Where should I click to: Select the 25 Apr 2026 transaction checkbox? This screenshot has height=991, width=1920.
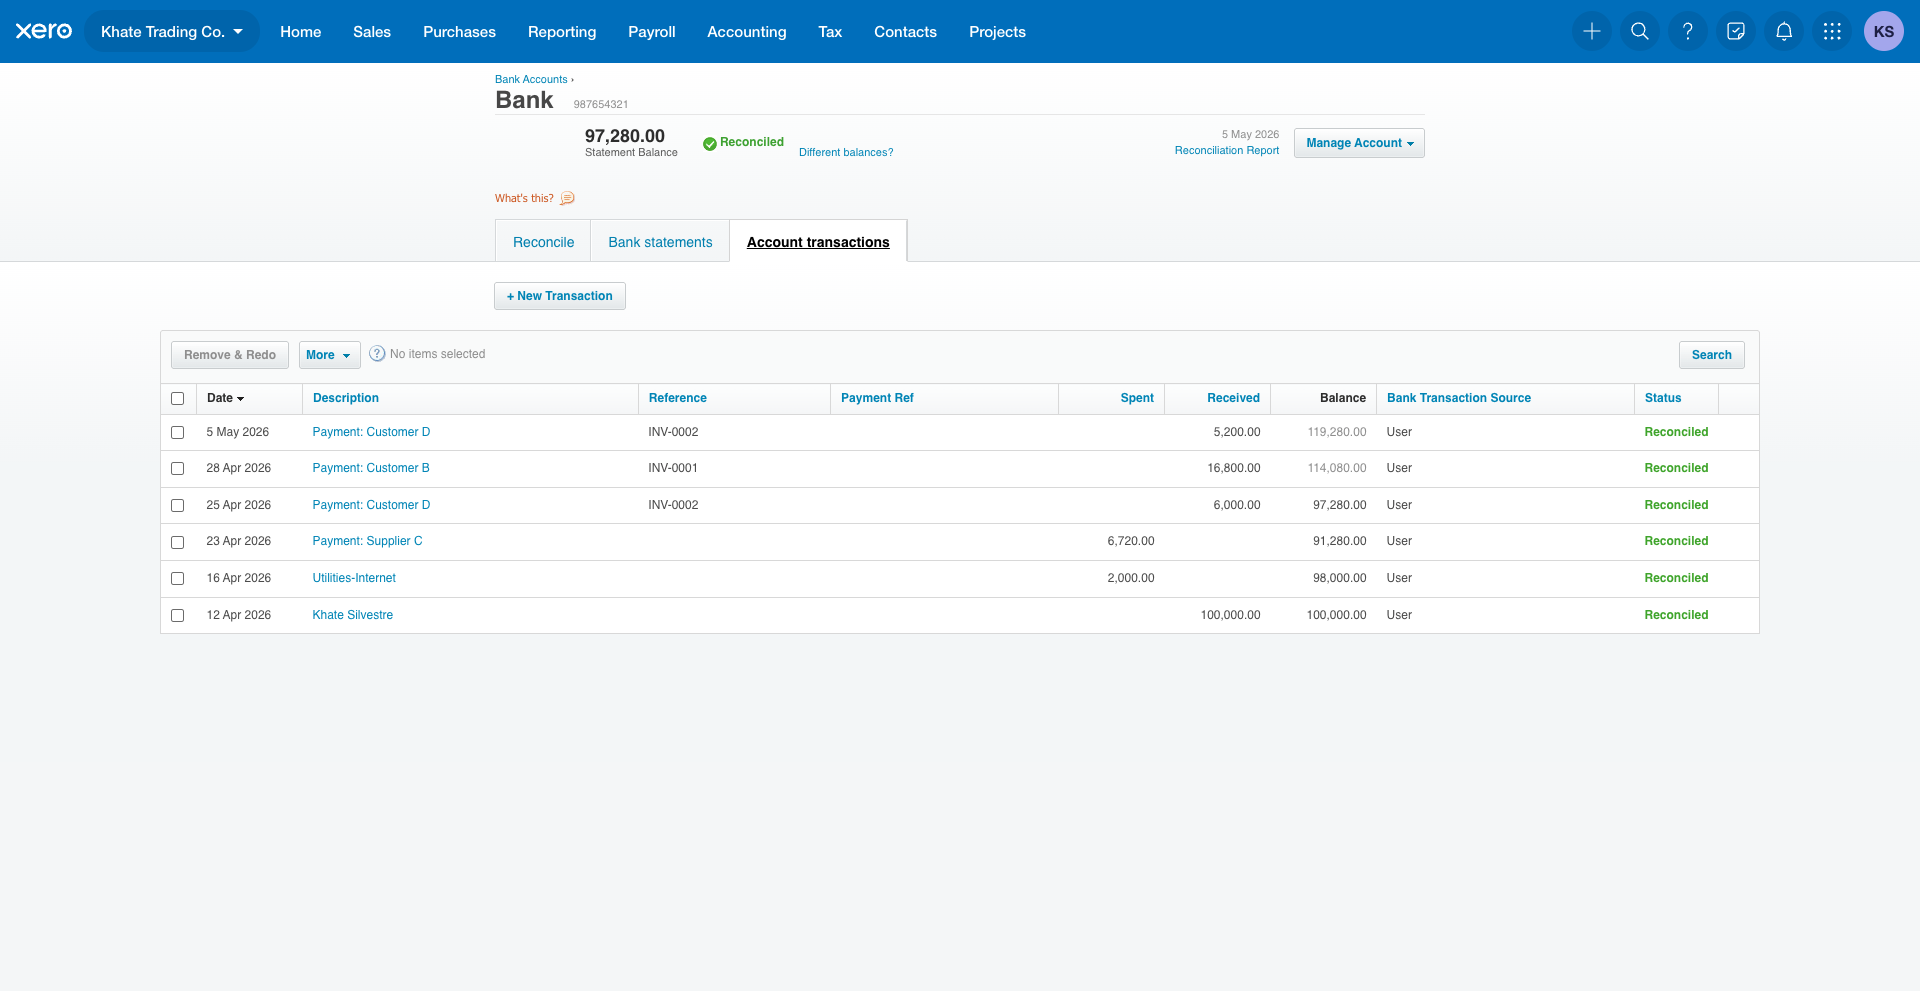click(178, 505)
